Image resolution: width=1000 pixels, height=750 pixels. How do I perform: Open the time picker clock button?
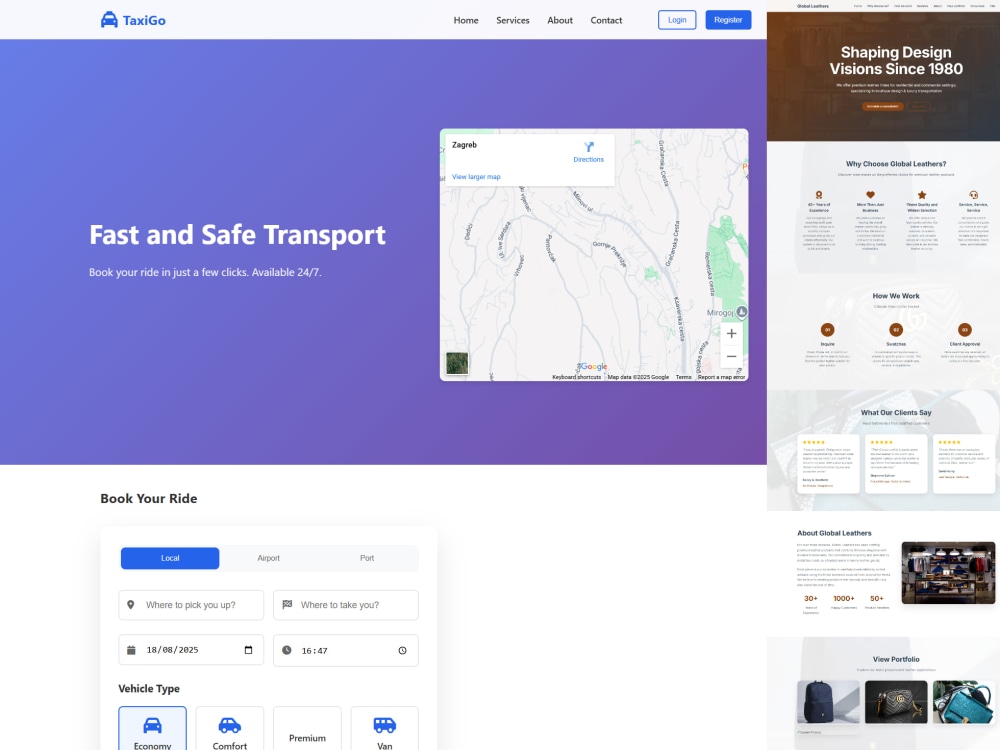[x=402, y=651]
